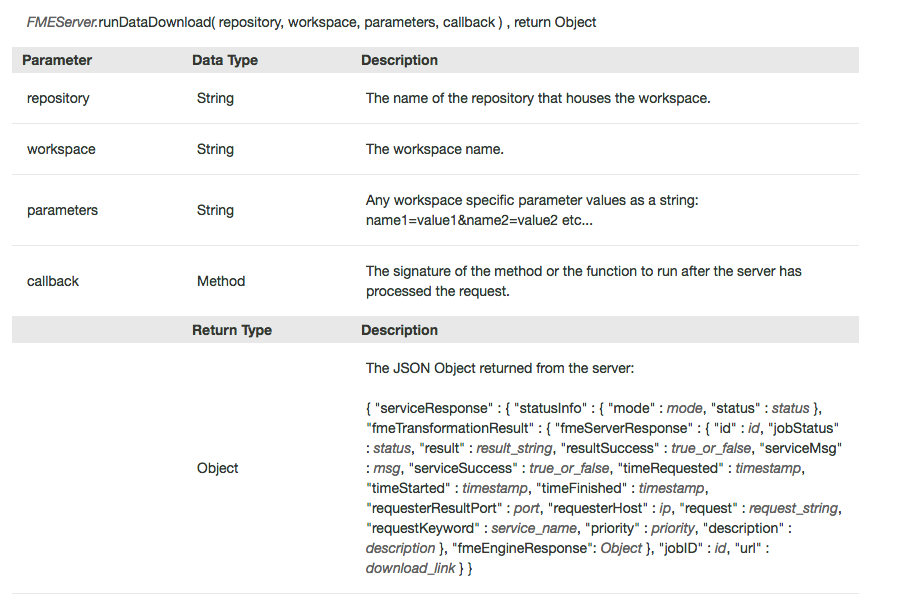Click the parameters row name
The width and height of the screenshot is (904, 600).
point(62,210)
